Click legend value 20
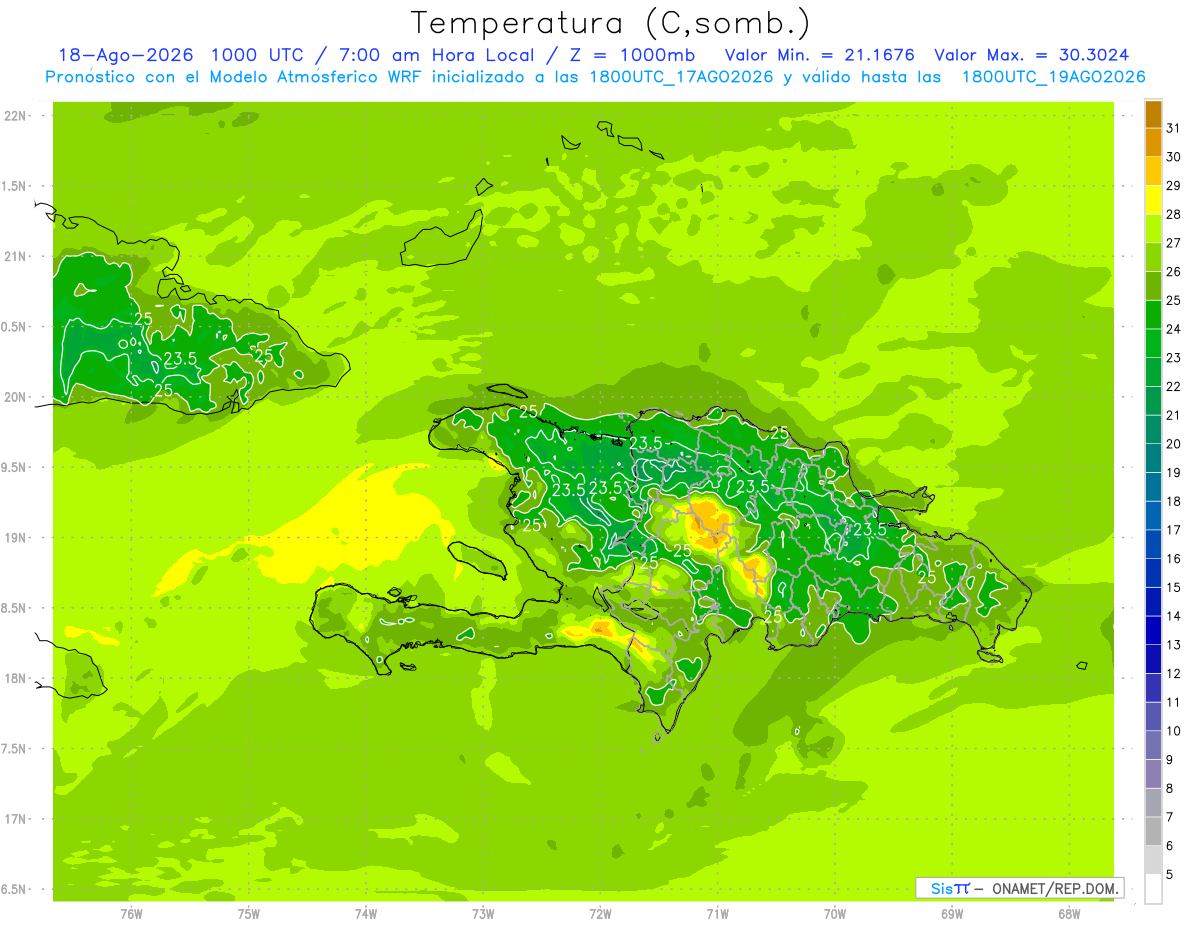This screenshot has width=1200, height=927. 1174,444
